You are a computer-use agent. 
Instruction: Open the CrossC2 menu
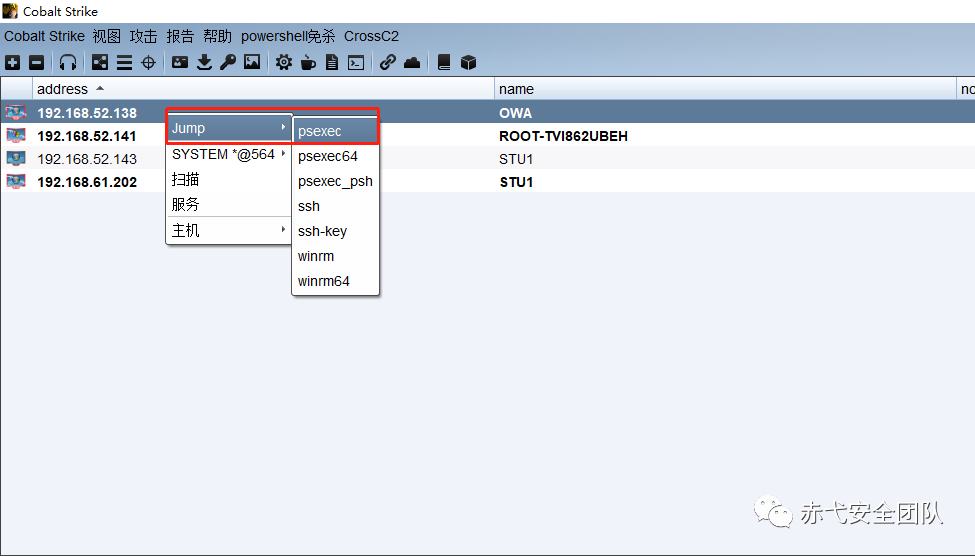click(x=371, y=36)
